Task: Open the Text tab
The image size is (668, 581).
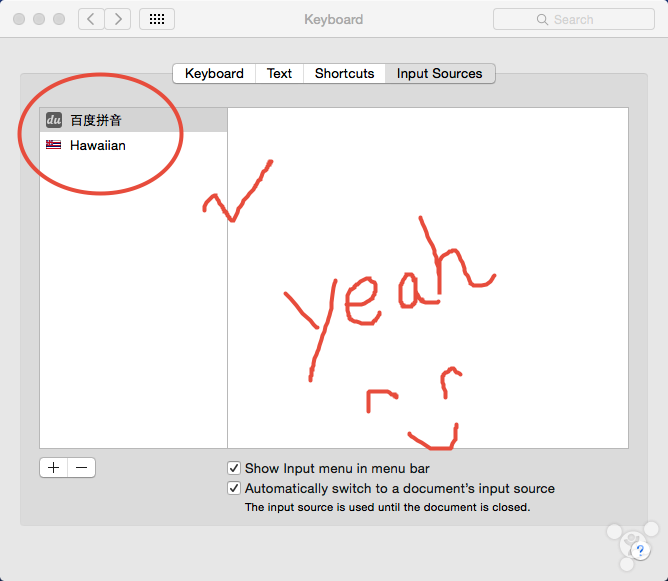Action: click(x=279, y=73)
